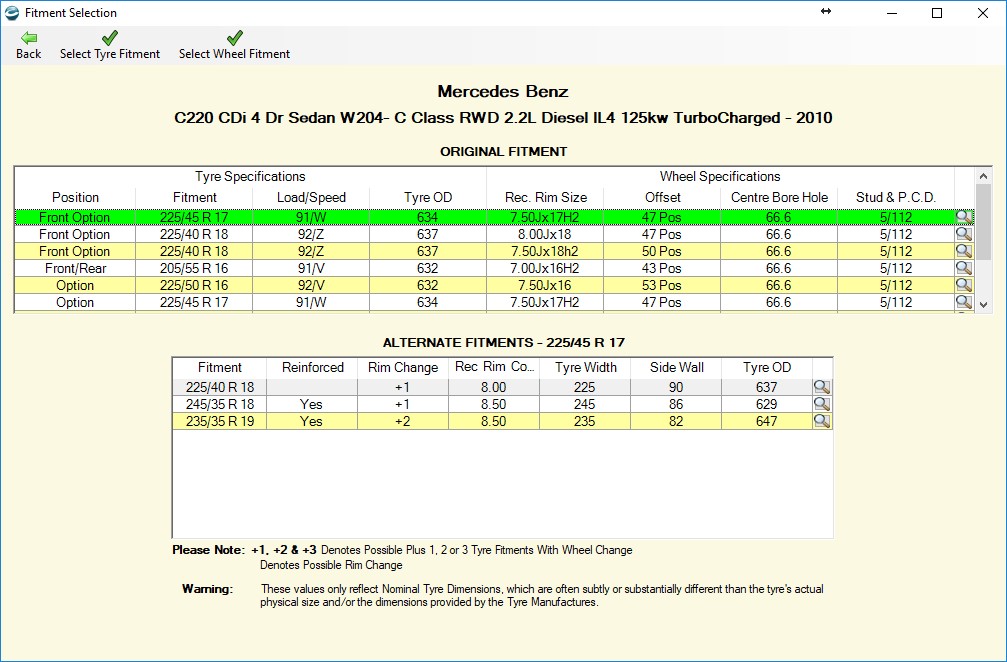This screenshot has width=1007, height=662.
Task: Click the scroll up arrow of the original fitment table
Action: pyautogui.click(x=983, y=176)
